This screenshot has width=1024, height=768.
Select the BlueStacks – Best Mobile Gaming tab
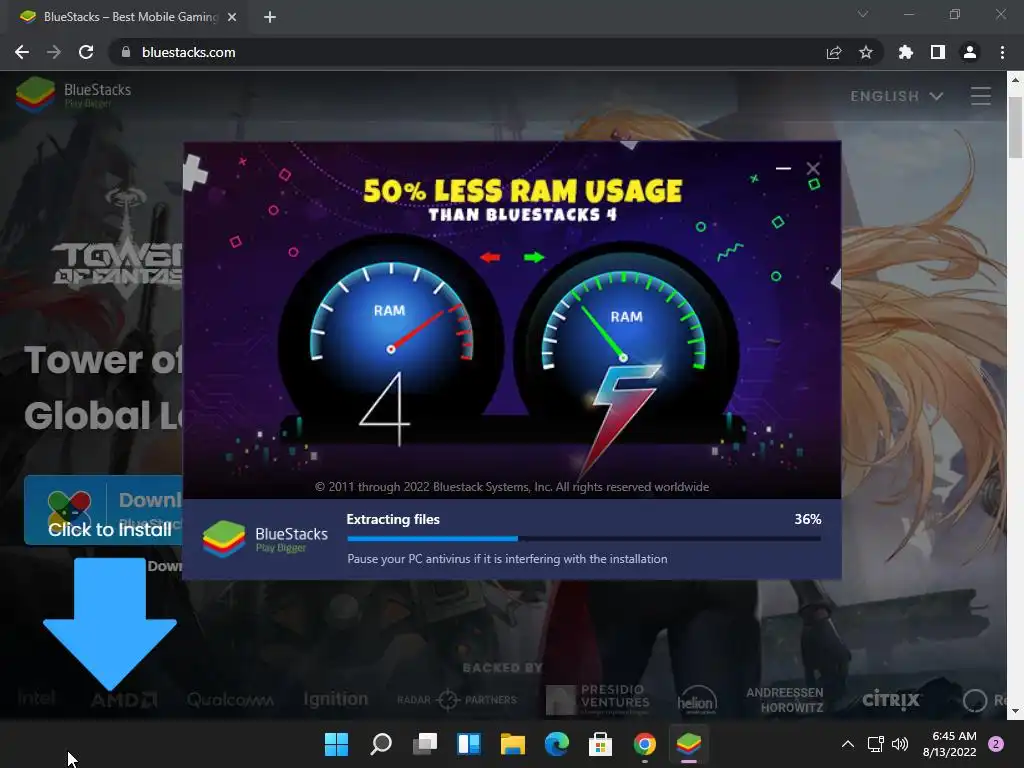[124, 17]
